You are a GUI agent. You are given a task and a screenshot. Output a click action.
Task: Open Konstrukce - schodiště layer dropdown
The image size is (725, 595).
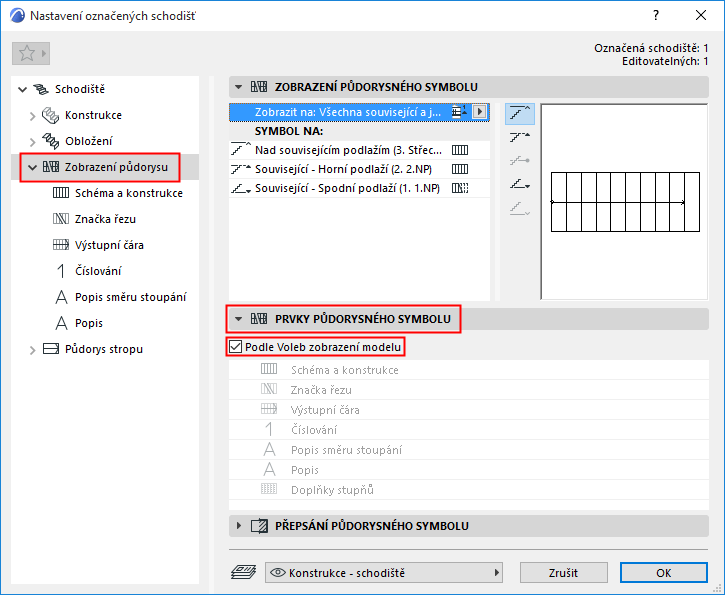tap(384, 573)
